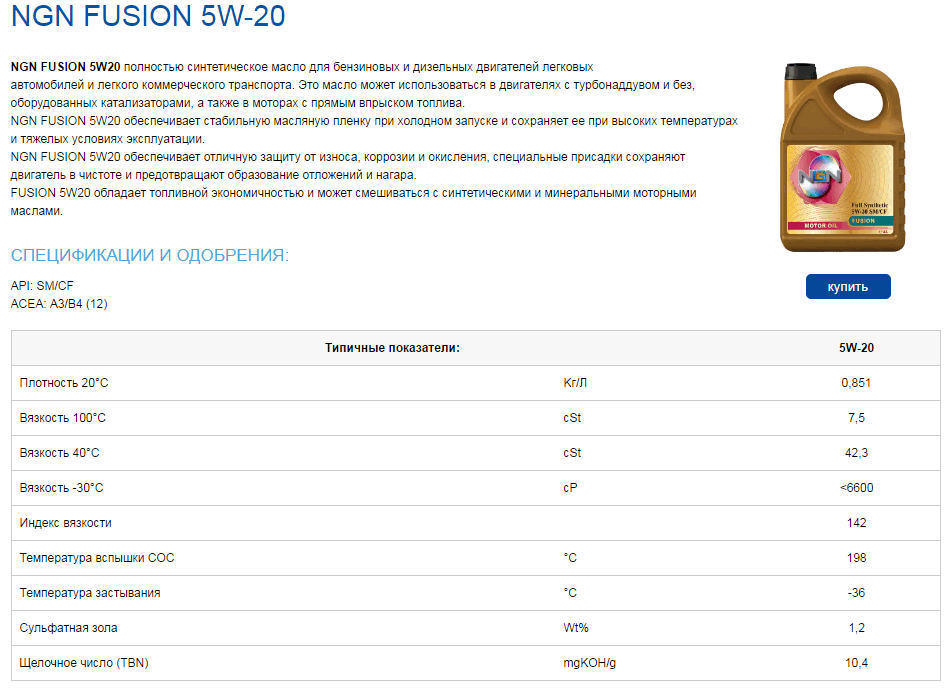This screenshot has height=692, width=952.
Task: Click the TBN value '10,4'
Action: [857, 663]
